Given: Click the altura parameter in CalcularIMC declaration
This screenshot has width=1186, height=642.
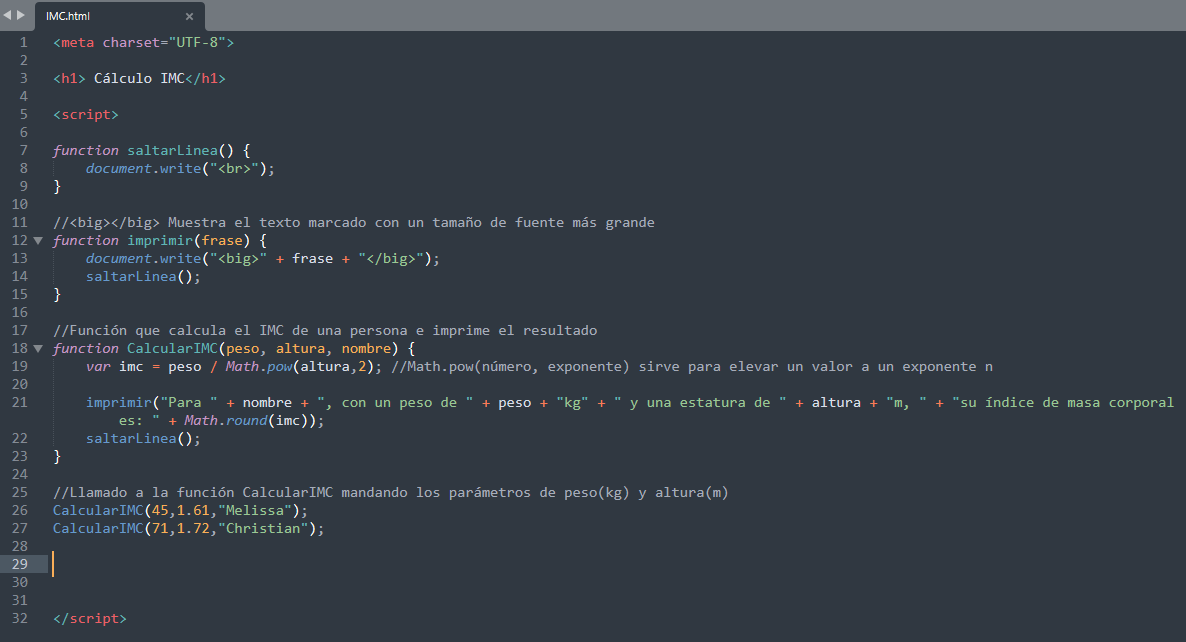Looking at the screenshot, I should pyautogui.click(x=300, y=349).
